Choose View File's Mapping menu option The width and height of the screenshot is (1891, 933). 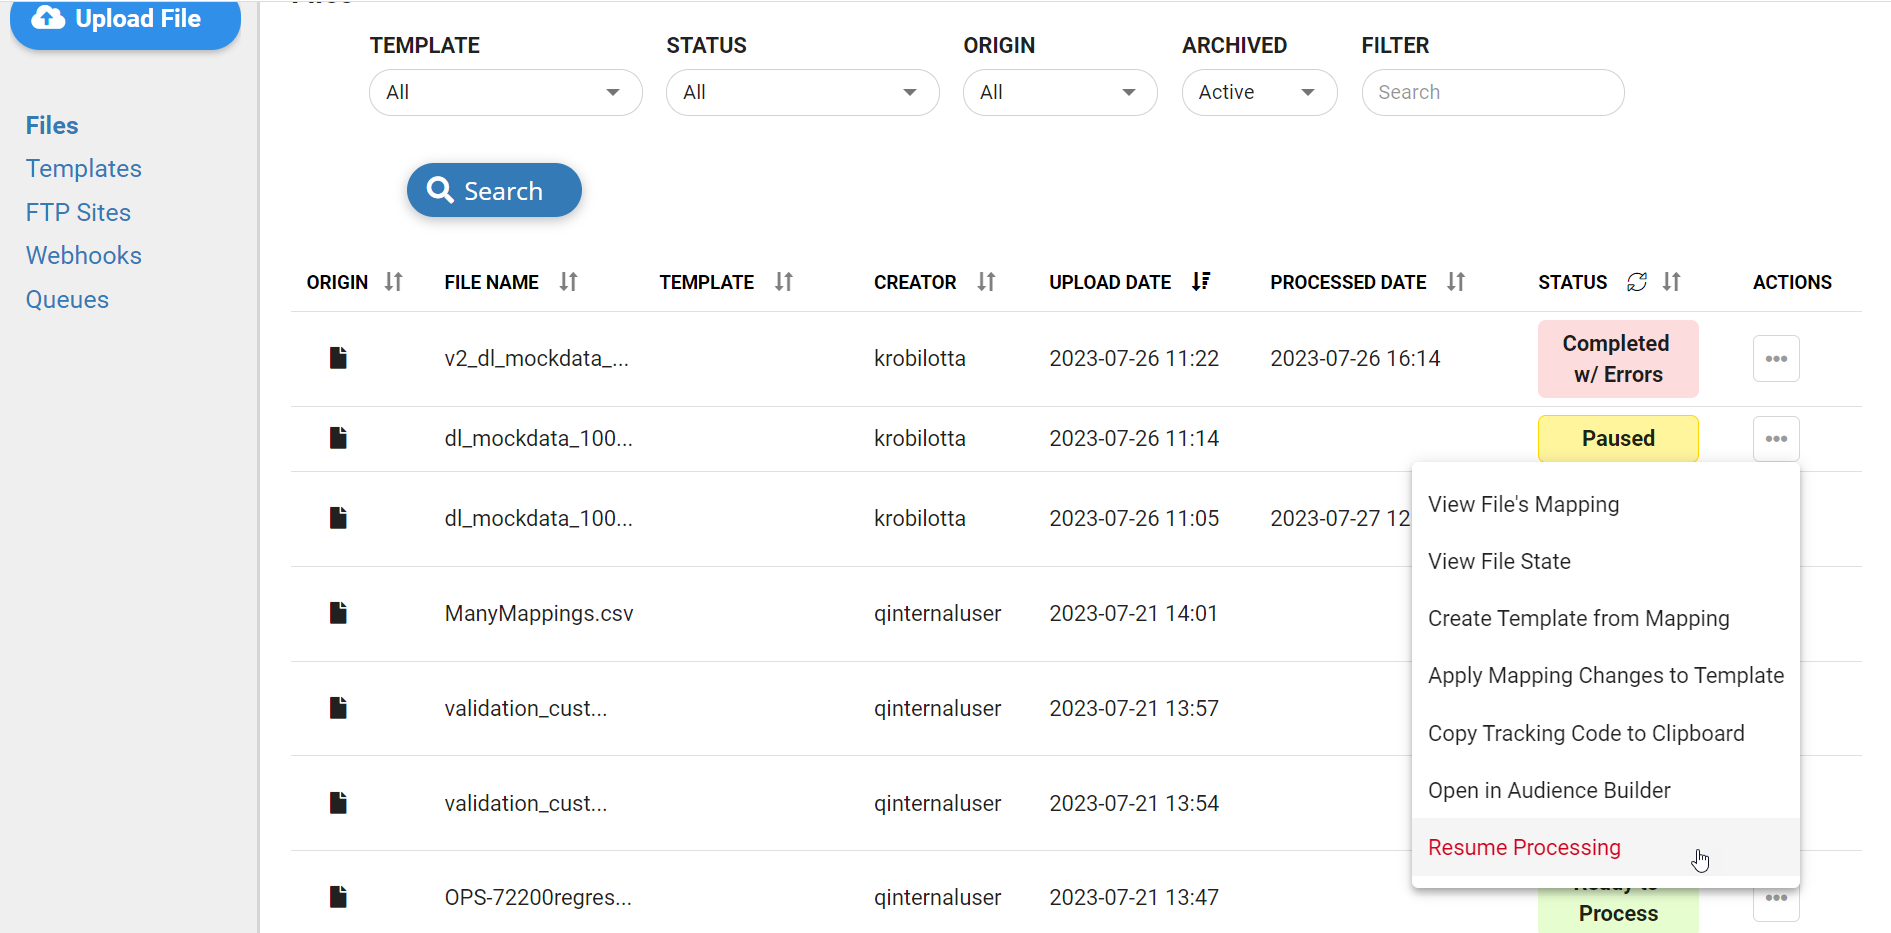point(1523,505)
